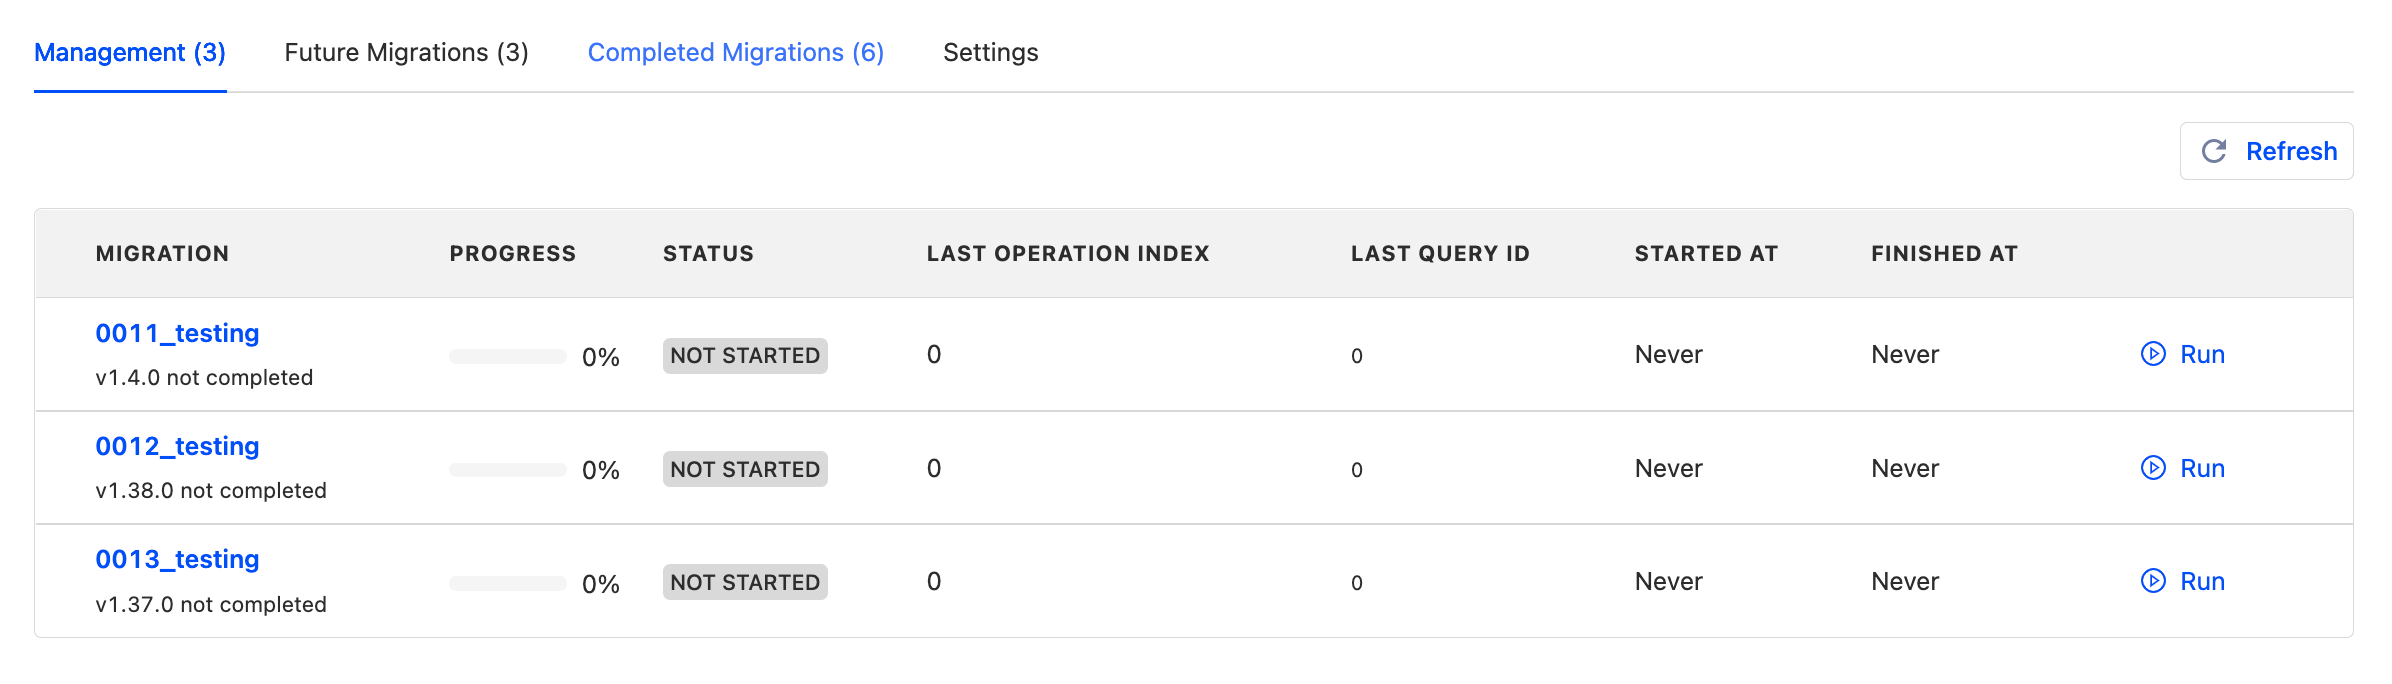
Task: Click the LAST OPERATION INDEX header
Action: click(x=1068, y=254)
